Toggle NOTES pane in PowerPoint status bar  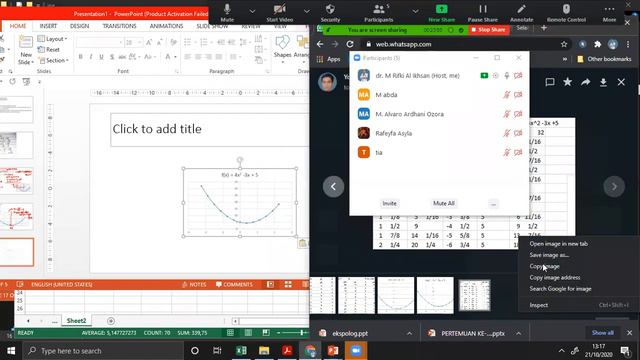coord(194,284)
